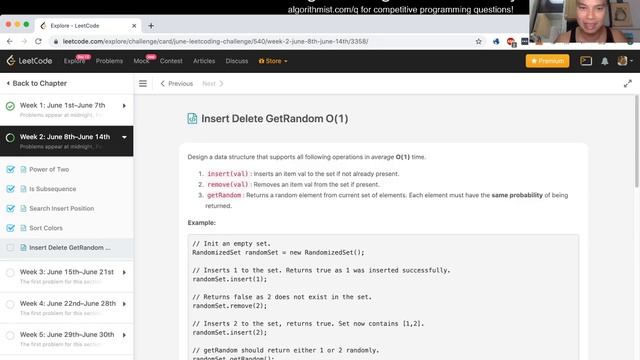
Task: Reload the page
Action: pyautogui.click(x=38, y=41)
